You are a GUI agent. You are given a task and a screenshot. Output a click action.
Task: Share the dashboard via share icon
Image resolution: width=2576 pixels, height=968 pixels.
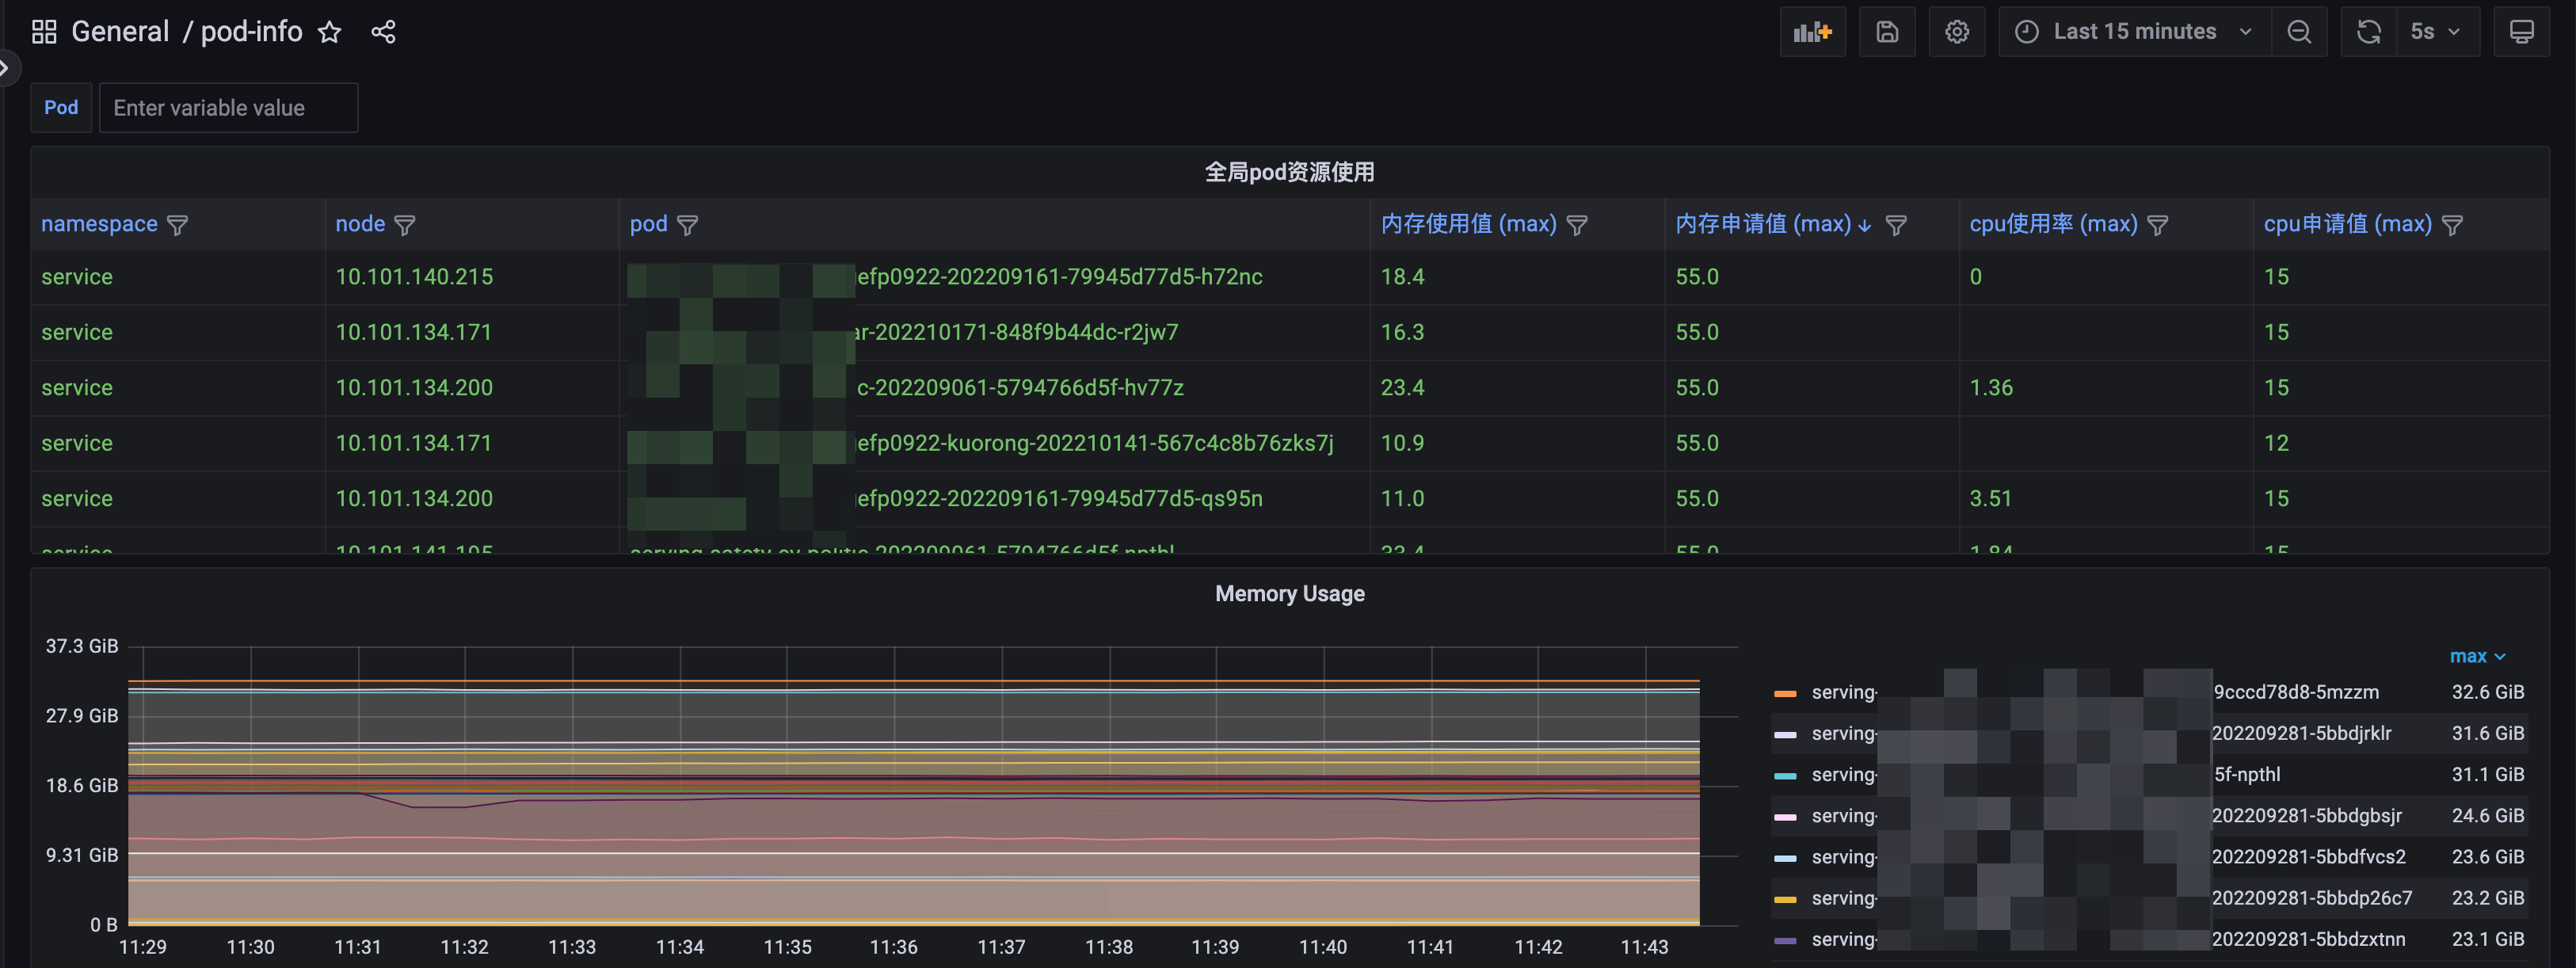383,32
